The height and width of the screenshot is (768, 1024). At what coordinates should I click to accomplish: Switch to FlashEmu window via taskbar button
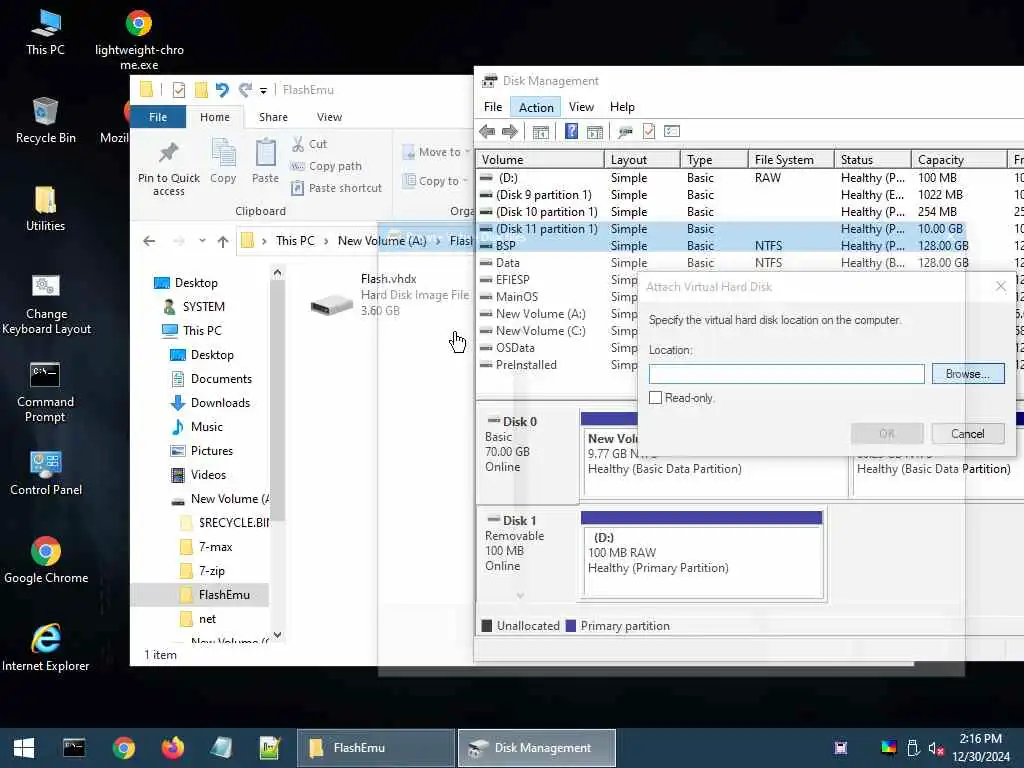pyautogui.click(x=376, y=748)
